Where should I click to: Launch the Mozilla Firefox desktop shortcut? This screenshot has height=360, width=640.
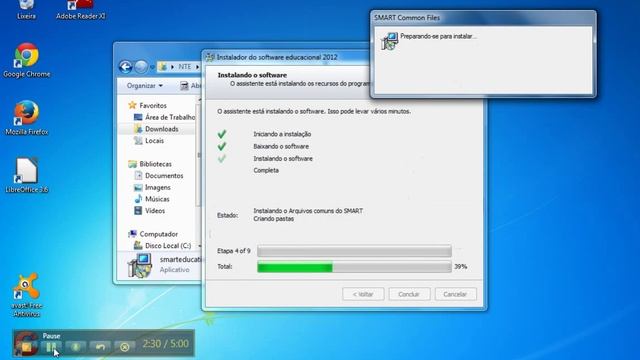click(27, 118)
